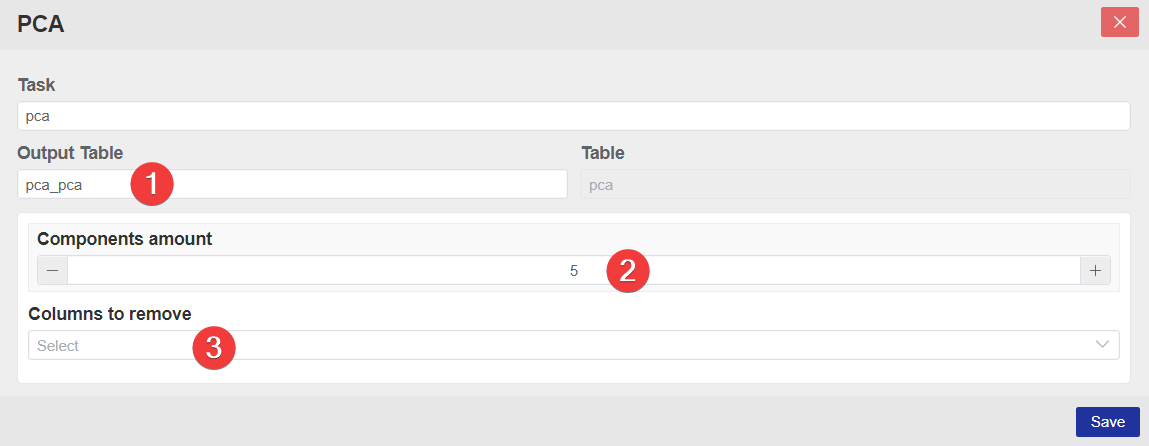This screenshot has width=1149, height=446.
Task: Click the Select placeholder in Columns to remove
Action: coord(58,346)
